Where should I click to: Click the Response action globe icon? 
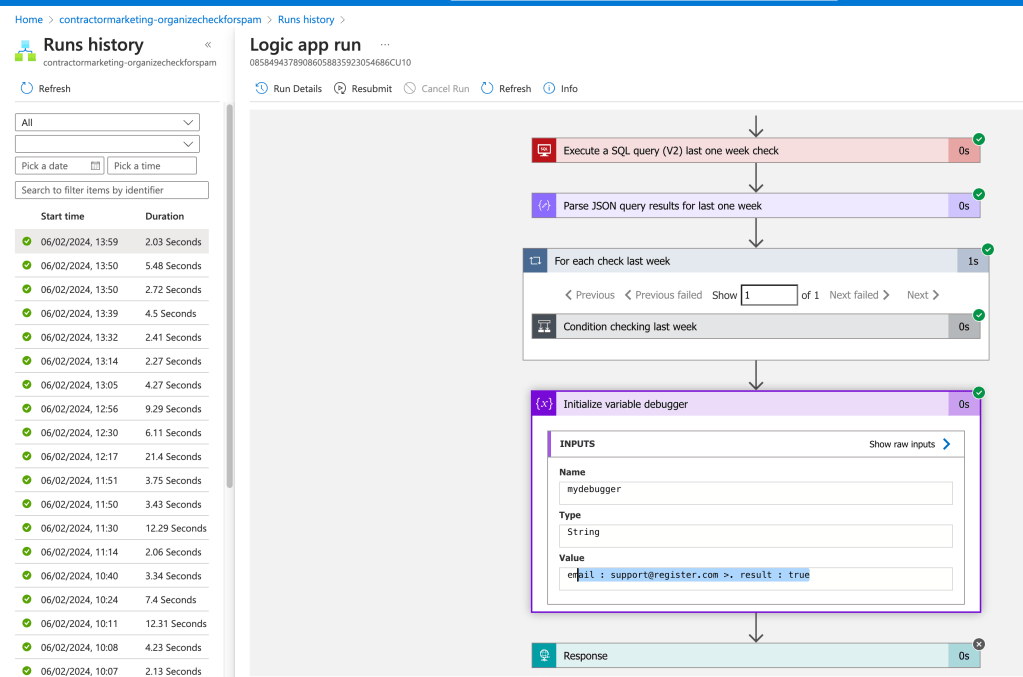pos(543,655)
